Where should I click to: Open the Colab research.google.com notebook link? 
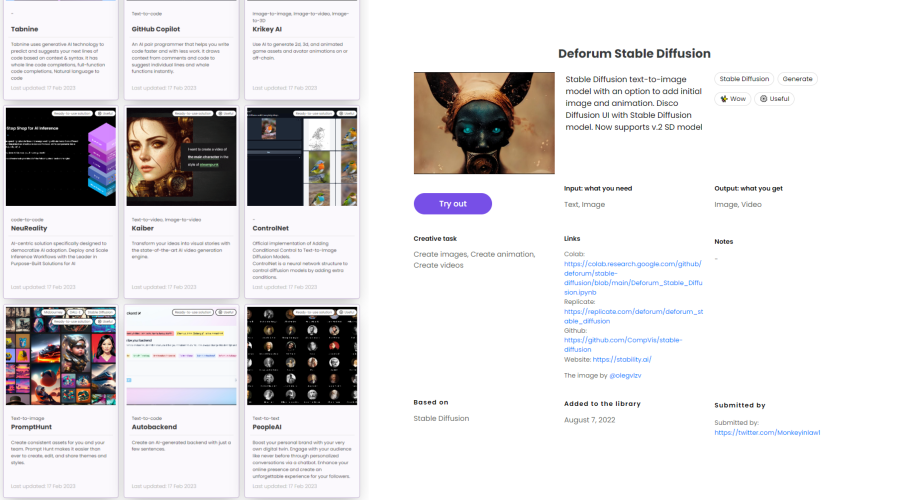pyautogui.click(x=633, y=278)
